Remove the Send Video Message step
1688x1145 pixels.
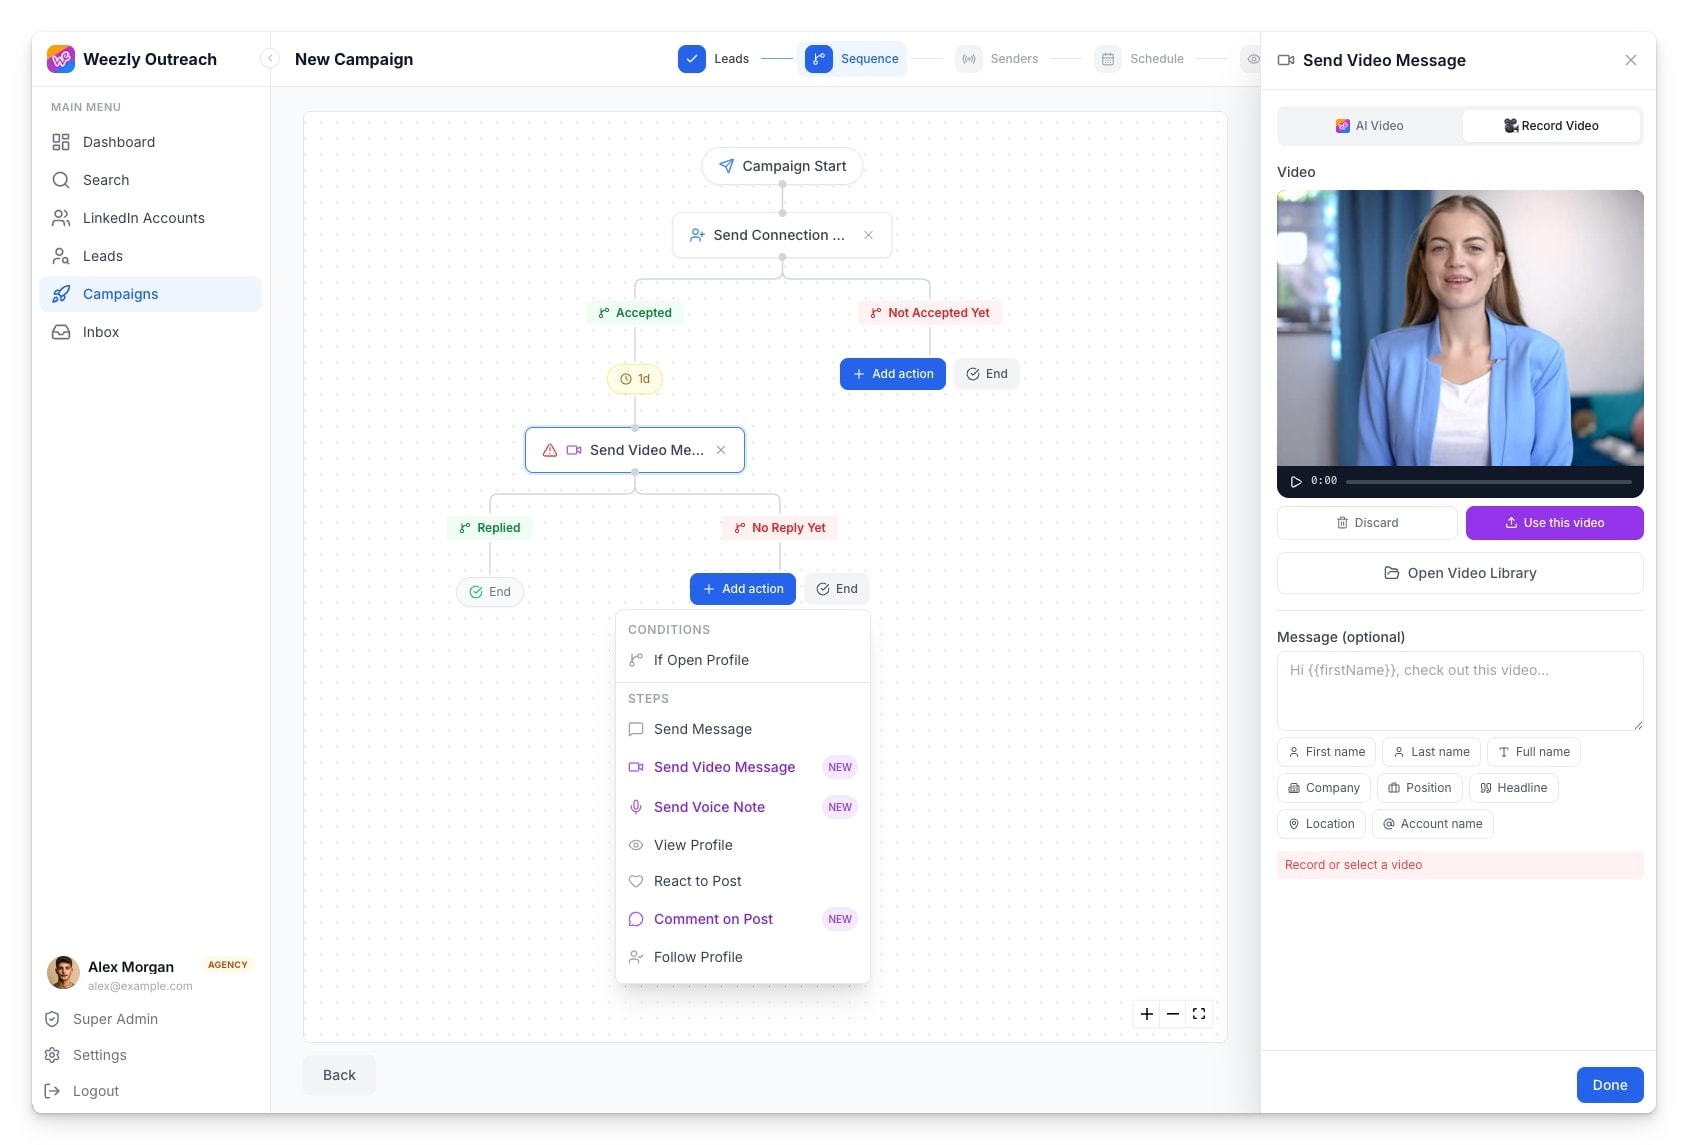pyautogui.click(x=721, y=450)
